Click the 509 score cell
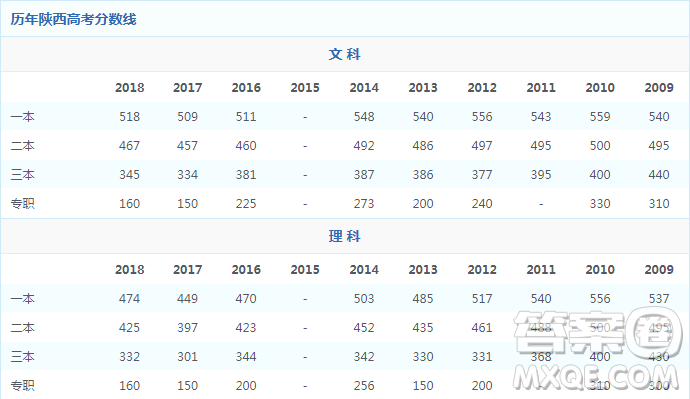The width and height of the screenshot is (690, 399). click(x=187, y=117)
